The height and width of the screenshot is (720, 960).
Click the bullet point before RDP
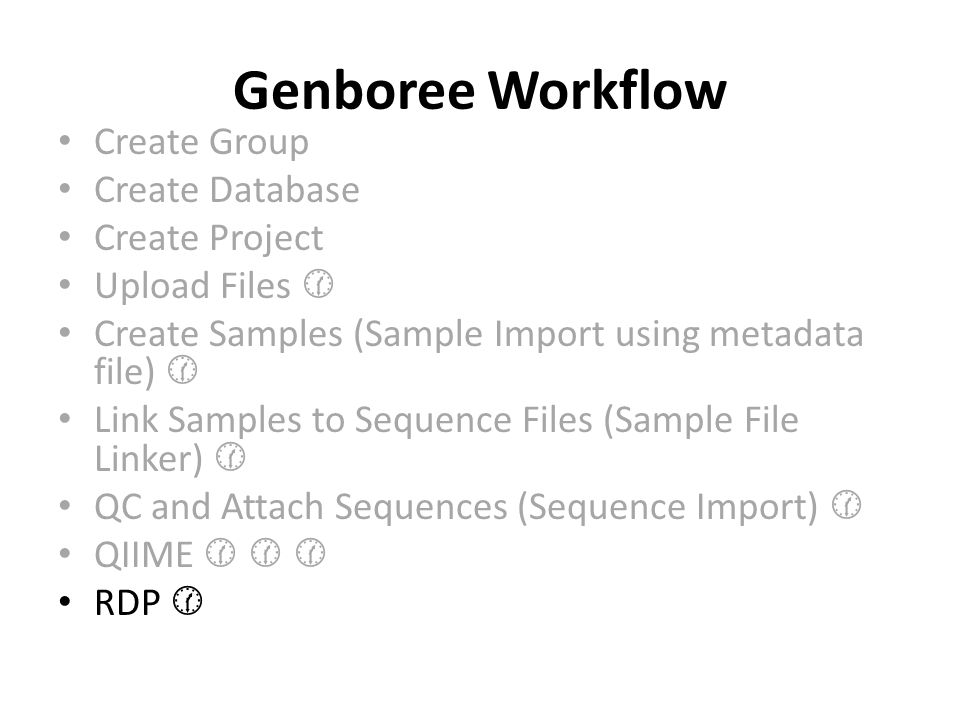[x=65, y=602]
